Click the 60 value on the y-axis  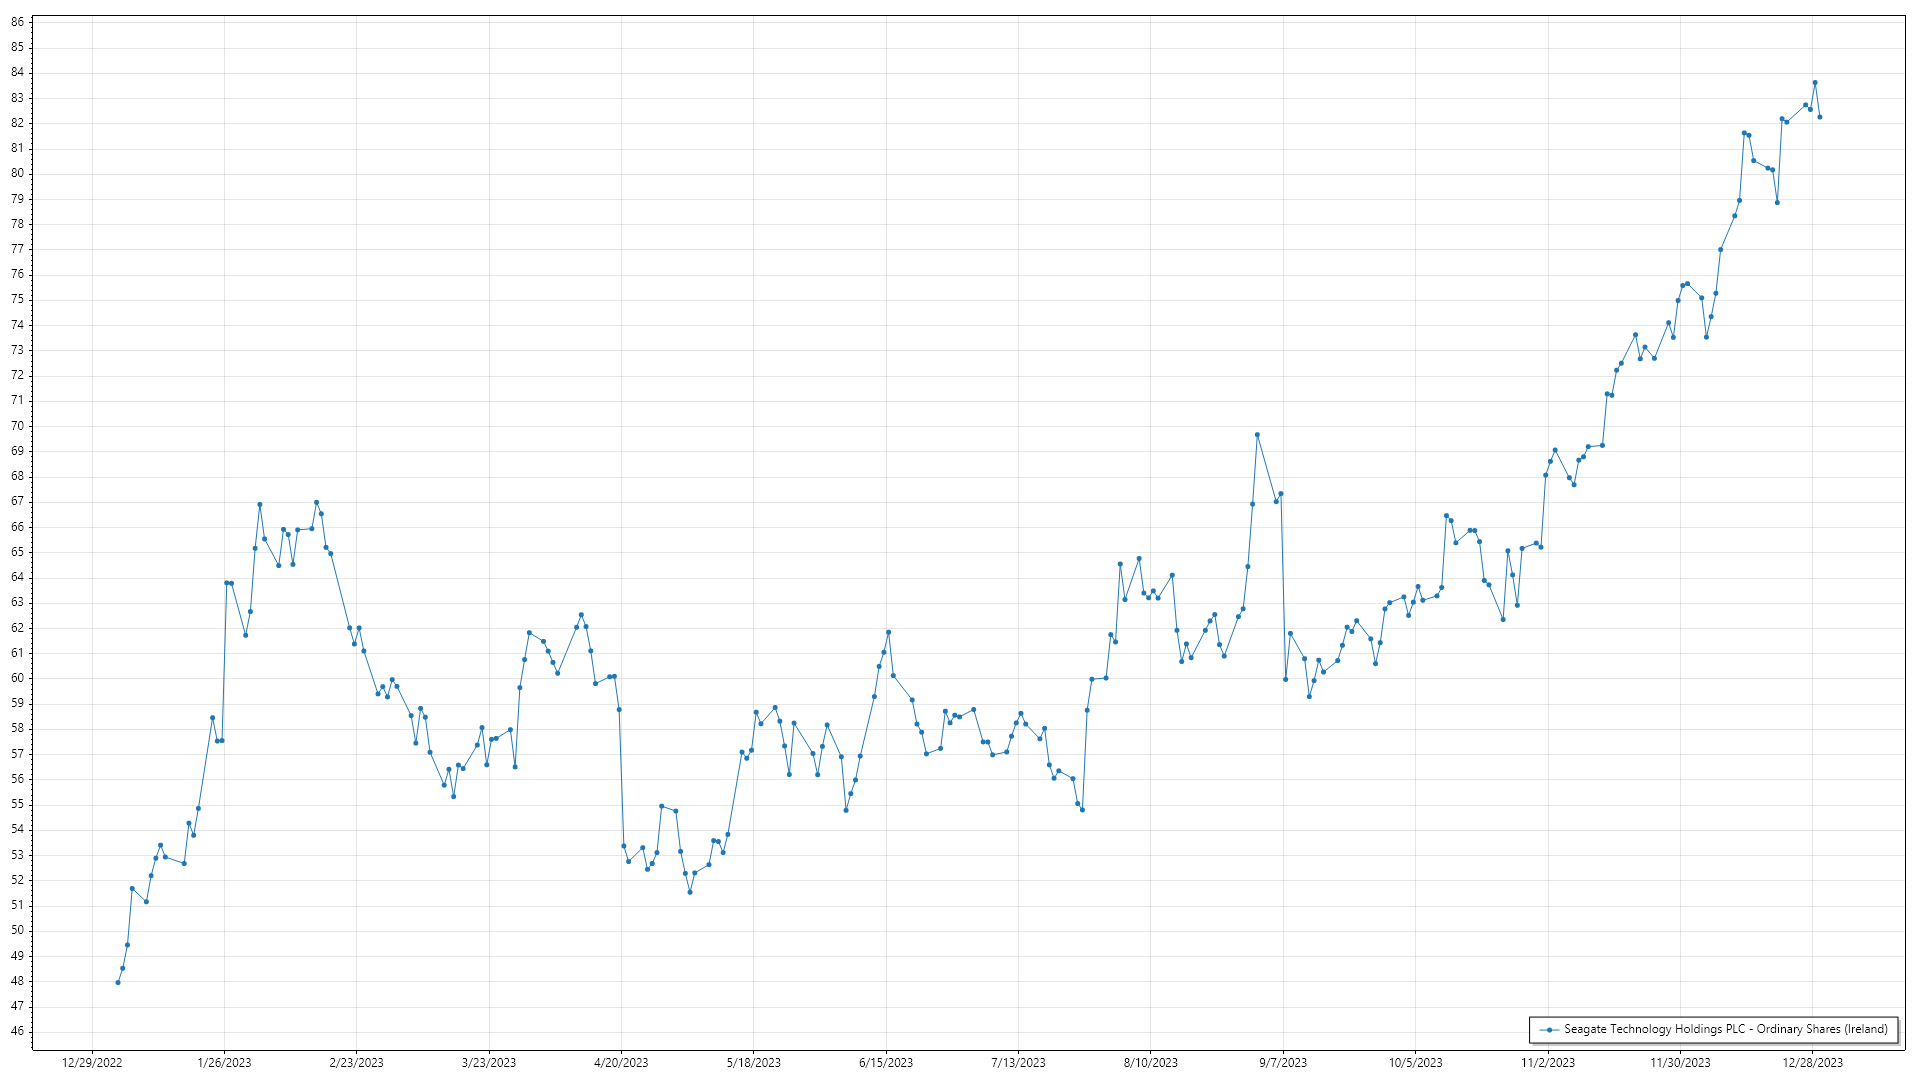(17, 678)
